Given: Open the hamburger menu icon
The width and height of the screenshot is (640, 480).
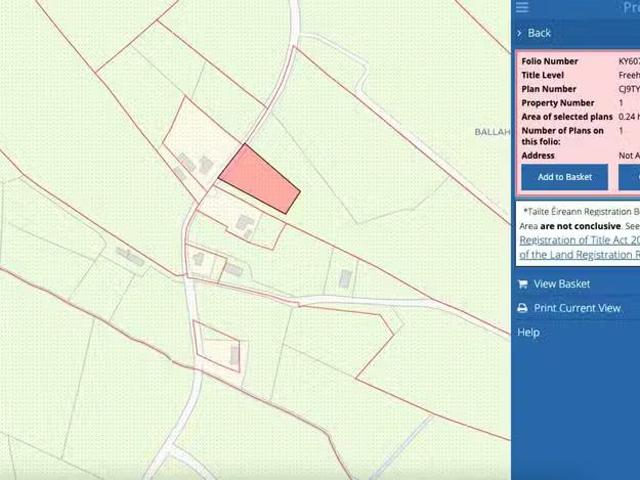Looking at the screenshot, I should pos(522,7).
